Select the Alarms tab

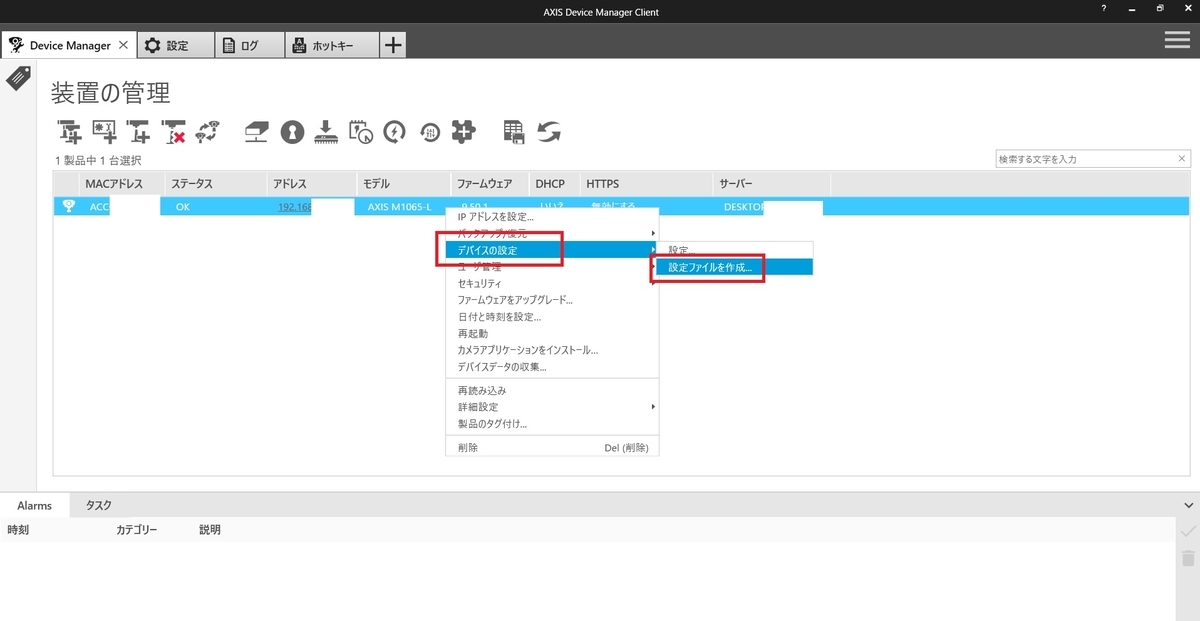[34, 506]
